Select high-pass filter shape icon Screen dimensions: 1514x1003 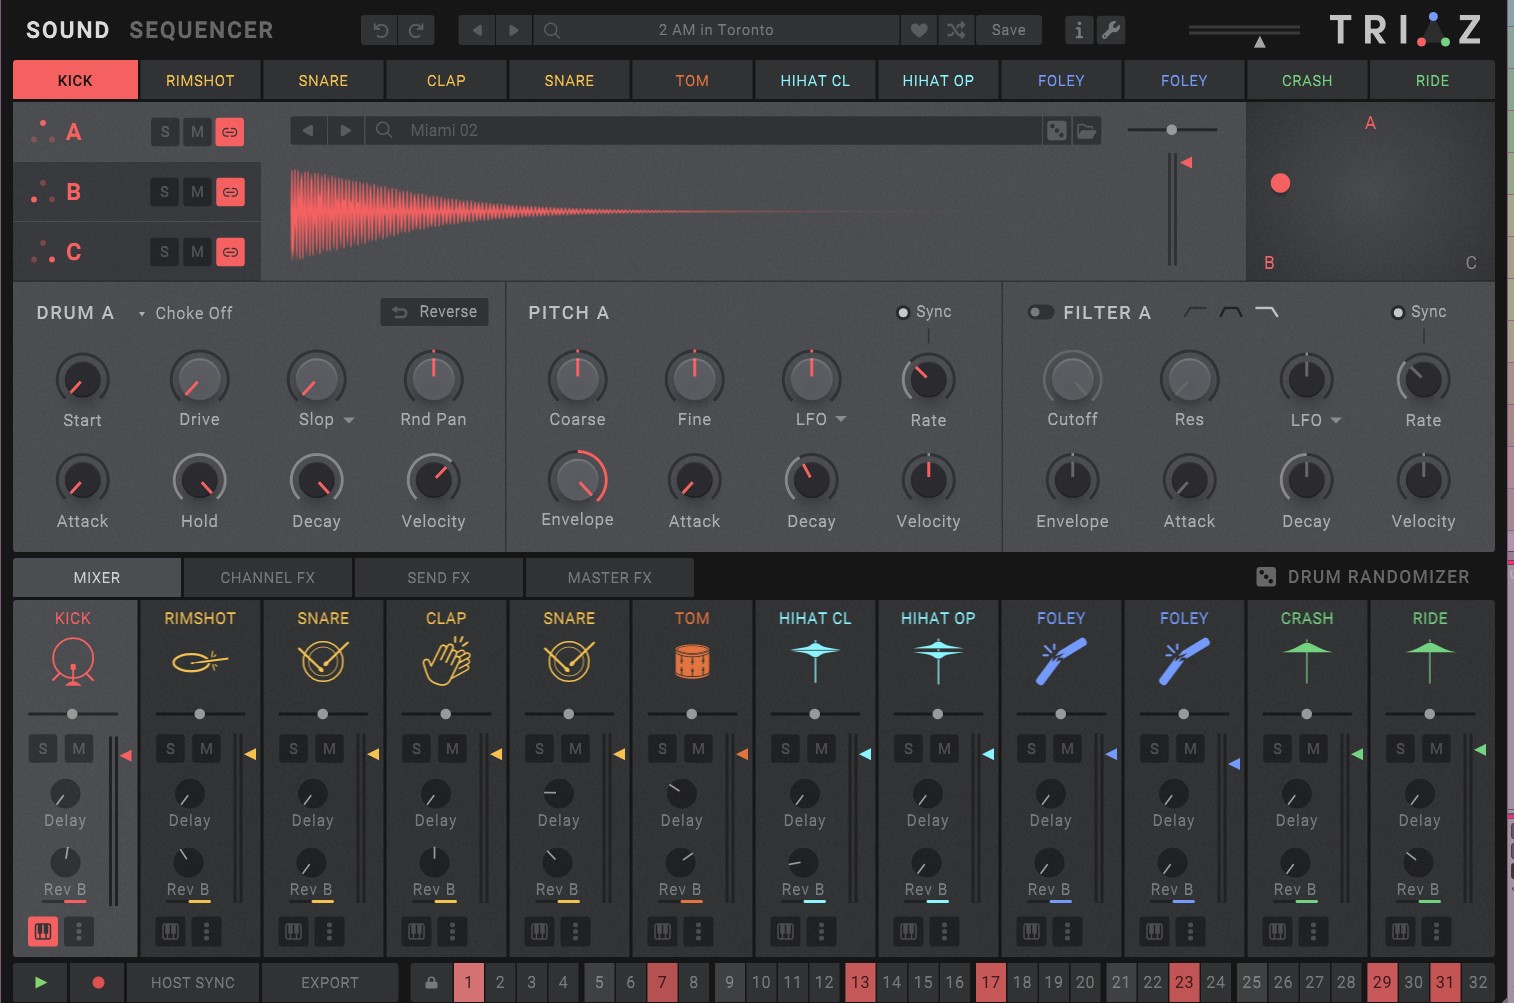1196,312
